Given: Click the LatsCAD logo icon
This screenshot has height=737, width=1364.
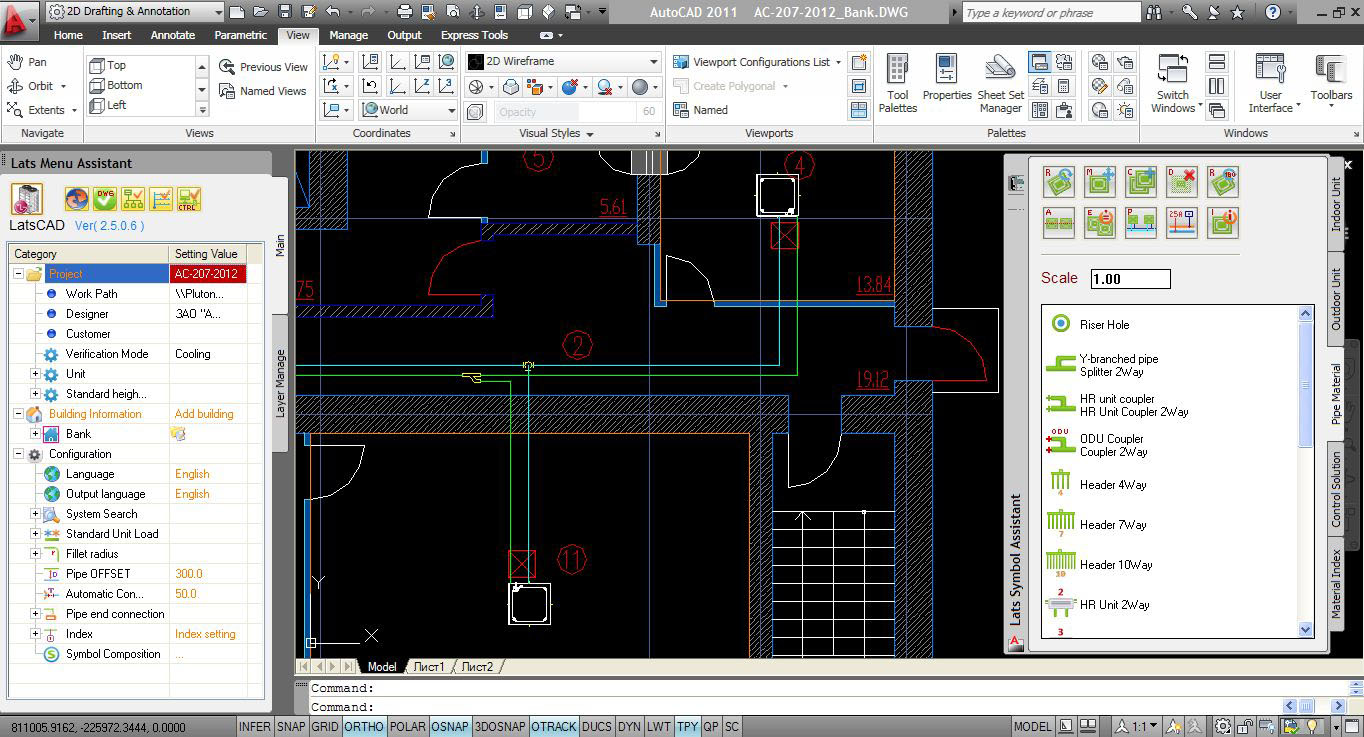Looking at the screenshot, I should 27,199.
